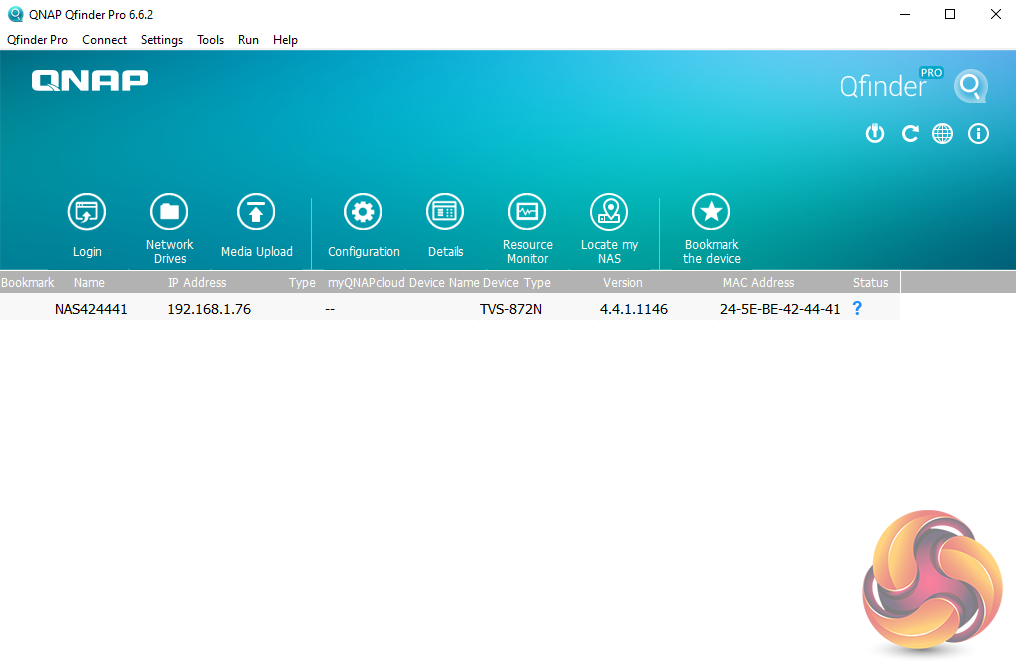
Task: Open the Qfinder Pro menu
Action: click(37, 40)
